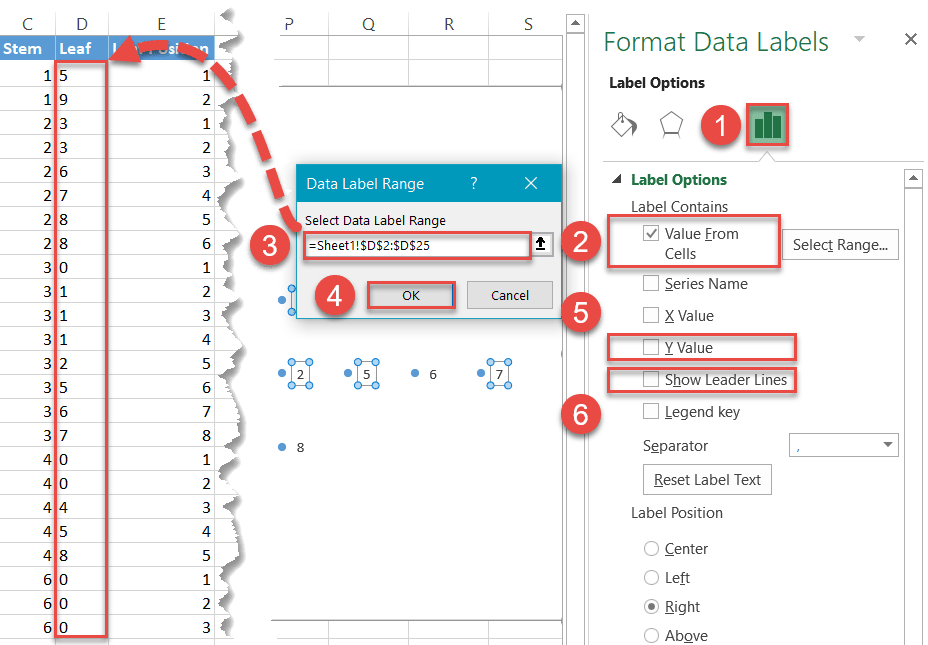Check the X Value option

[x=651, y=315]
